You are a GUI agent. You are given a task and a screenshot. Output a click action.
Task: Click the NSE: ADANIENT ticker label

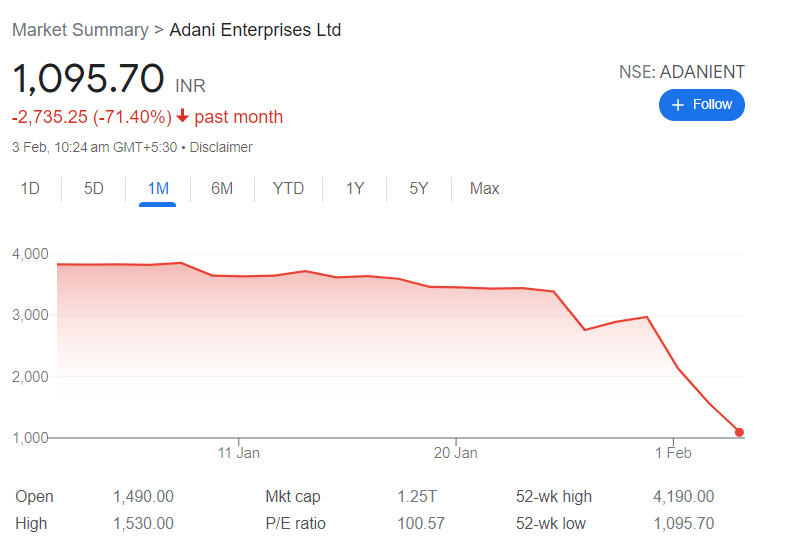682,72
